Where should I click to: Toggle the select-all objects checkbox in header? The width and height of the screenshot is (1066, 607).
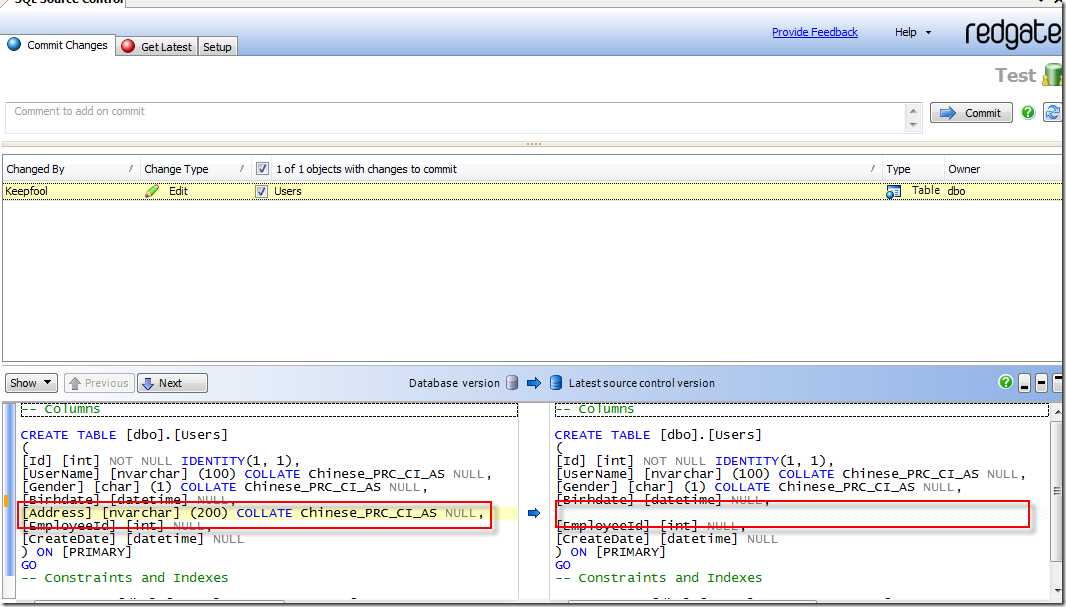tap(262, 169)
